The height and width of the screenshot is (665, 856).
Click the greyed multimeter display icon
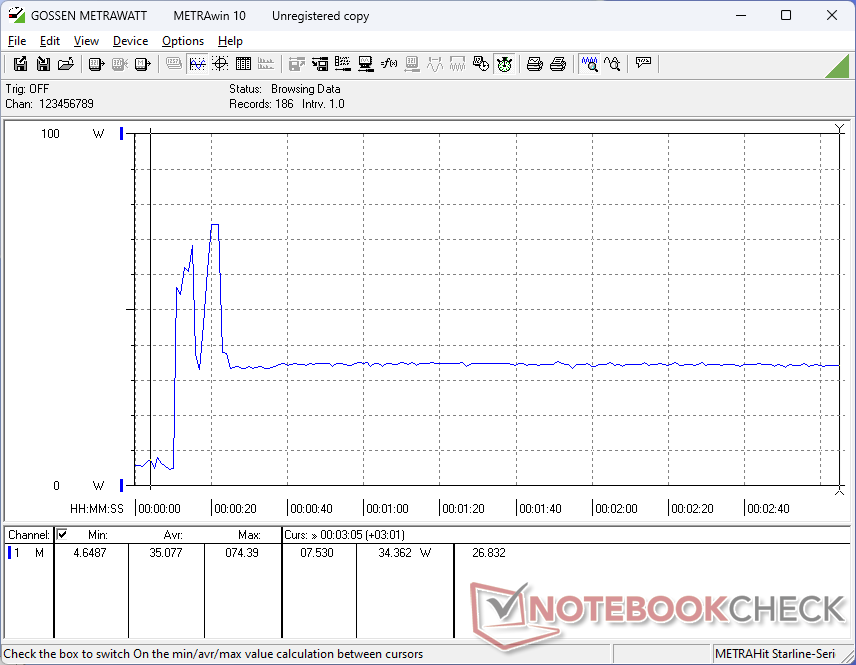(174, 64)
